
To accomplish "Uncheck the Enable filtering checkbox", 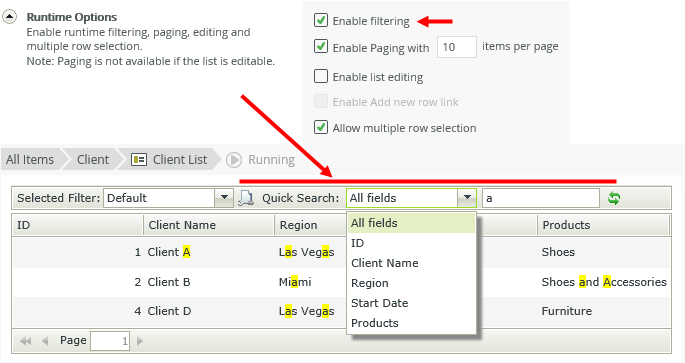I will click(x=321, y=20).
